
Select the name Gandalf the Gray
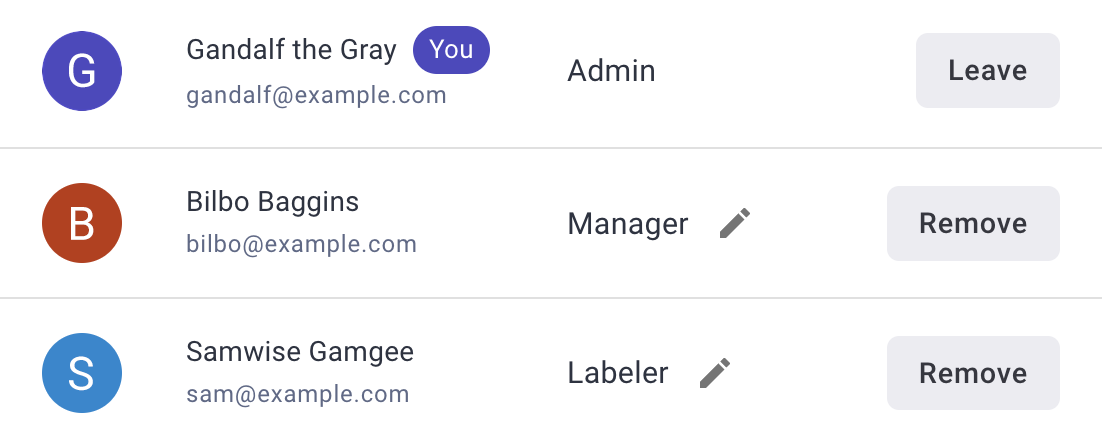(291, 50)
